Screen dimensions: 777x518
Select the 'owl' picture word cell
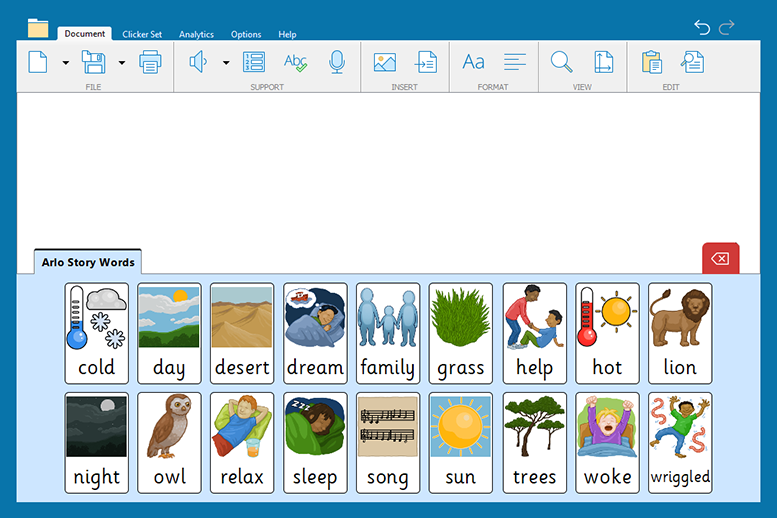point(169,442)
